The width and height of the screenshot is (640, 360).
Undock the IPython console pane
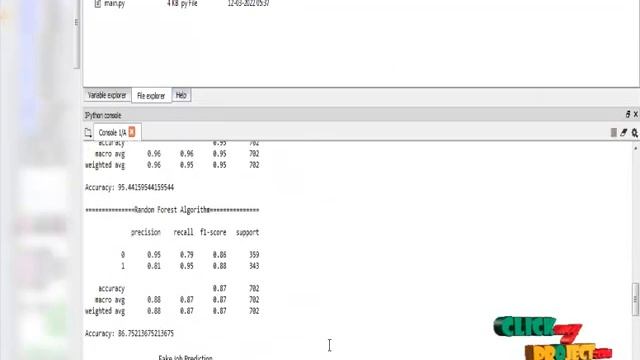[628, 115]
